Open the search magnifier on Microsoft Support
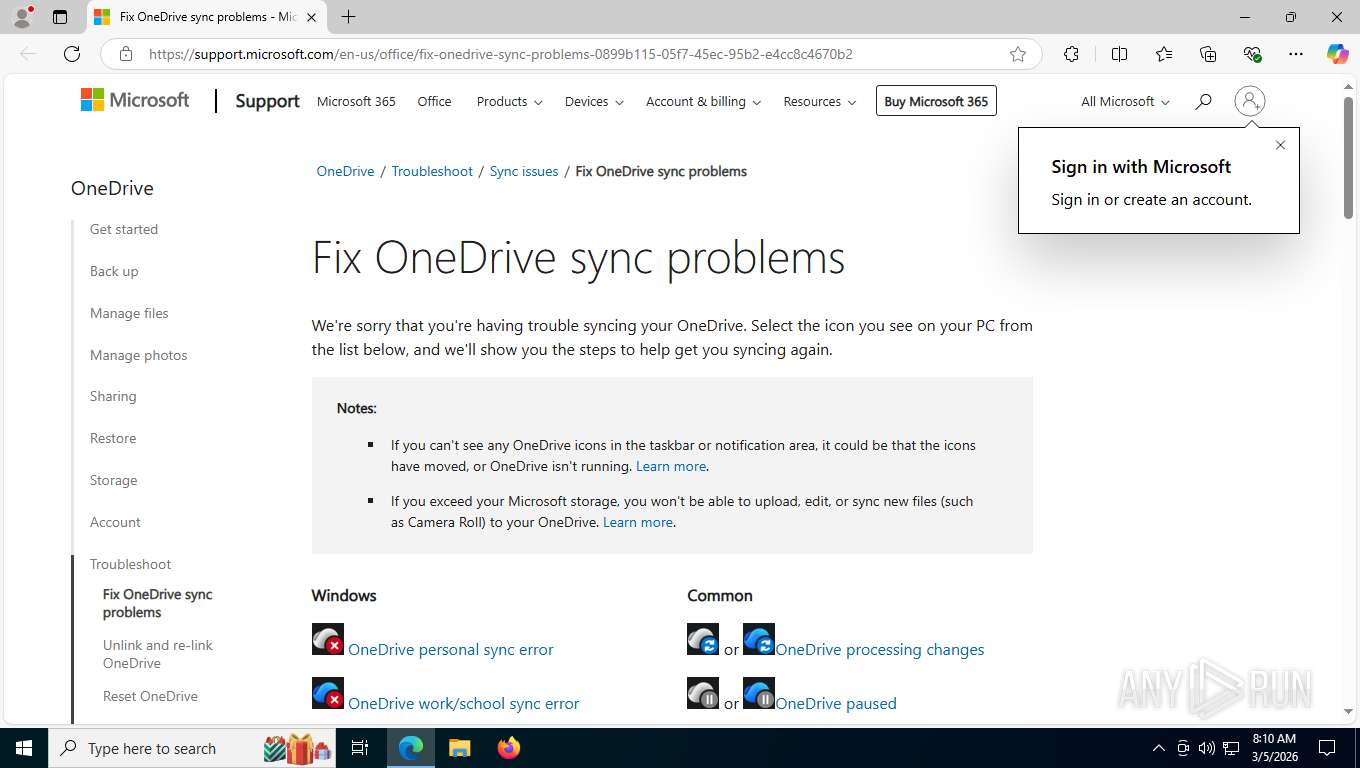 tap(1203, 101)
